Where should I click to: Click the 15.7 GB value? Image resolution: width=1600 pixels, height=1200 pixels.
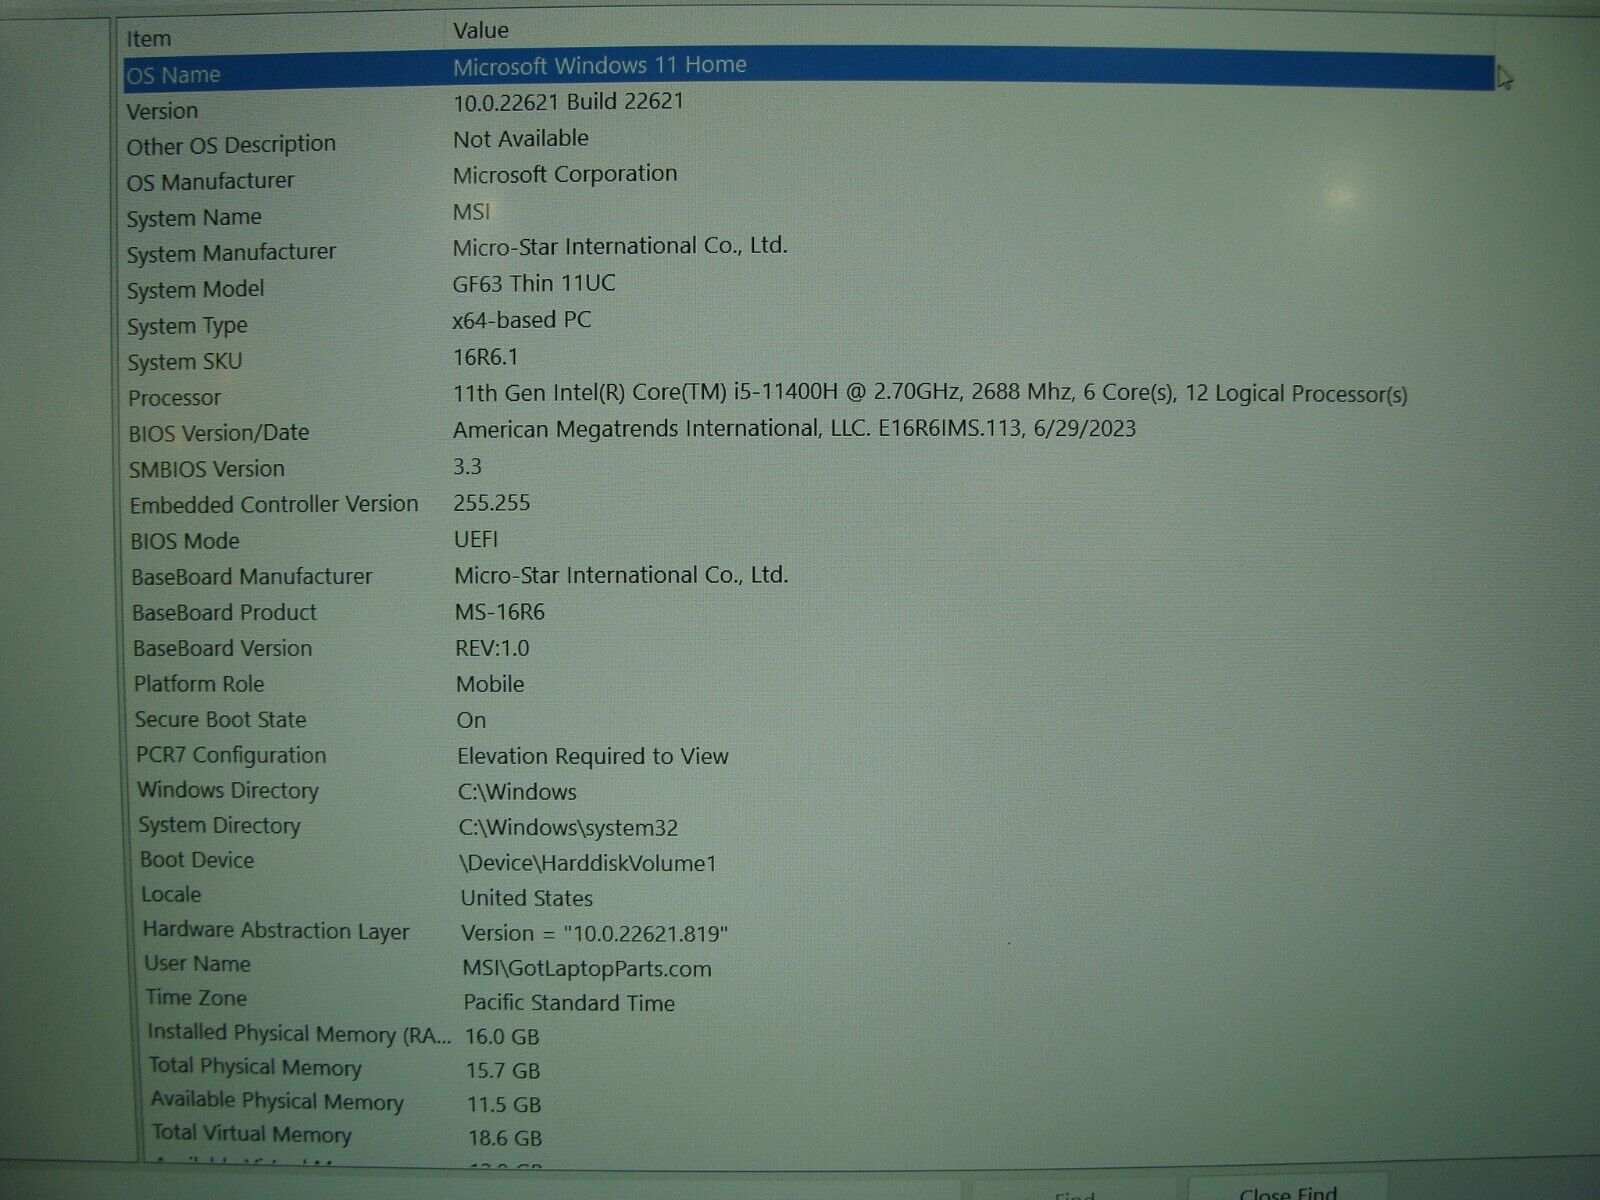pos(503,1071)
